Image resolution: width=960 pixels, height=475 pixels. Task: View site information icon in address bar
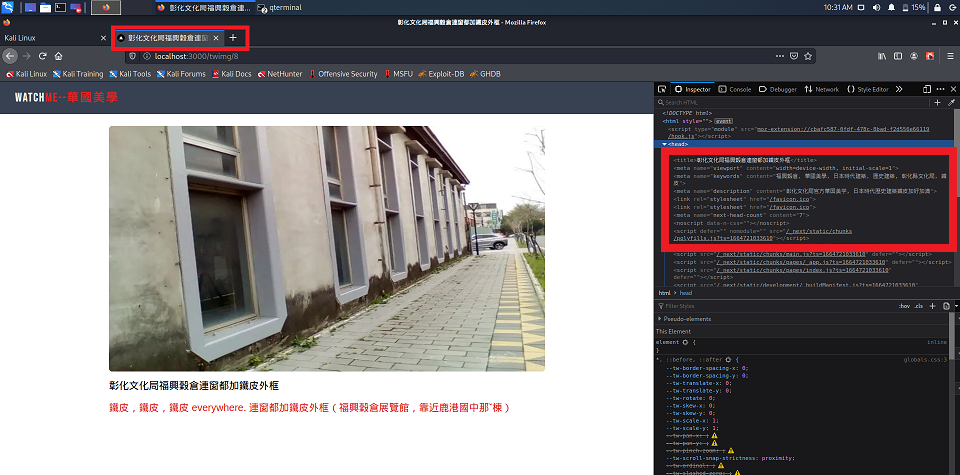(x=146, y=56)
